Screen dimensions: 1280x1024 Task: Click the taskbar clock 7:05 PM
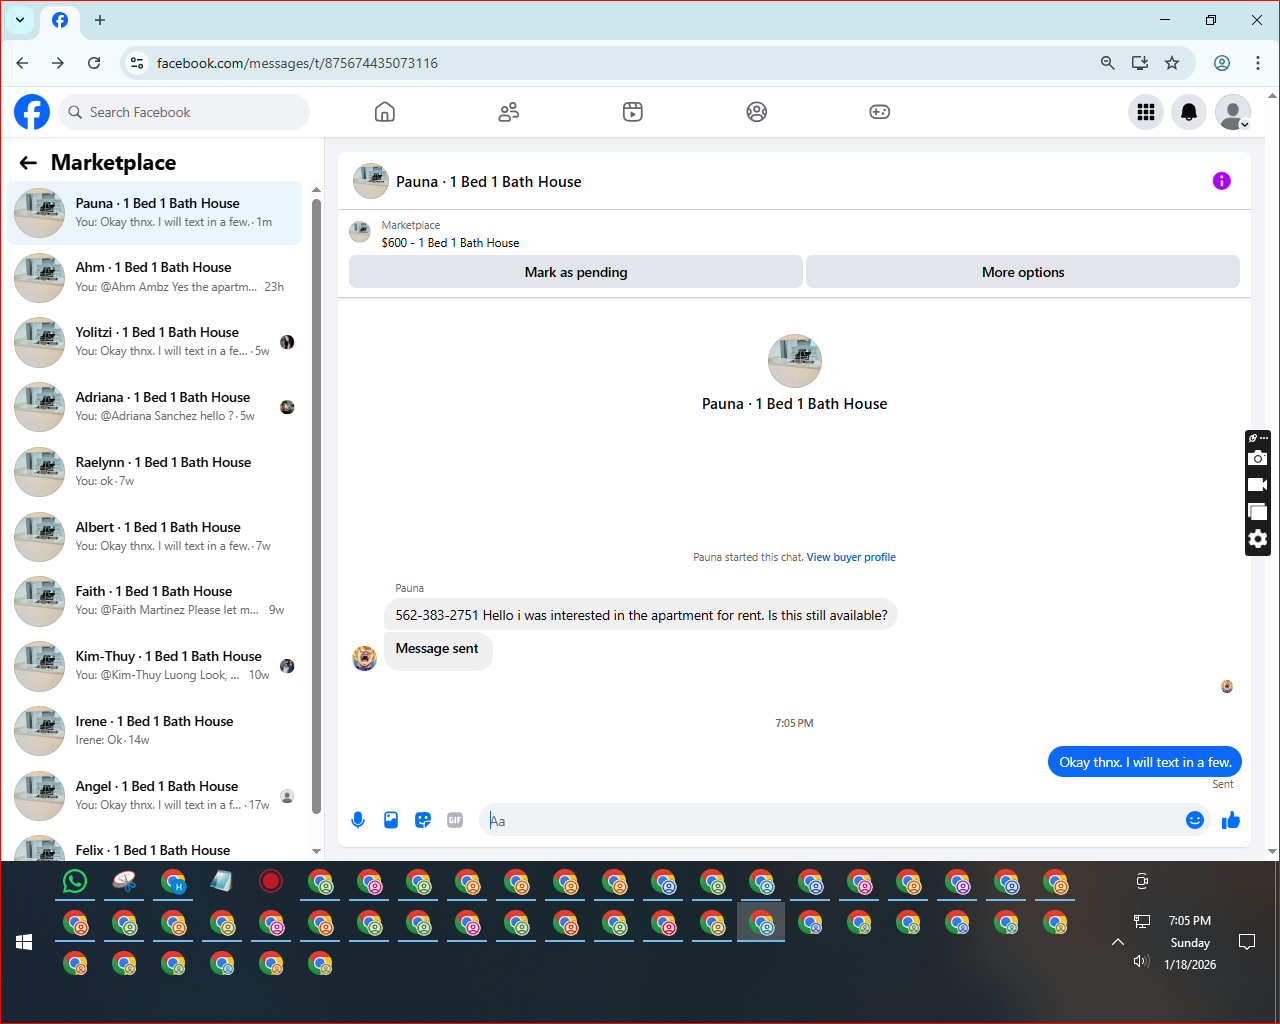pyautogui.click(x=1190, y=921)
